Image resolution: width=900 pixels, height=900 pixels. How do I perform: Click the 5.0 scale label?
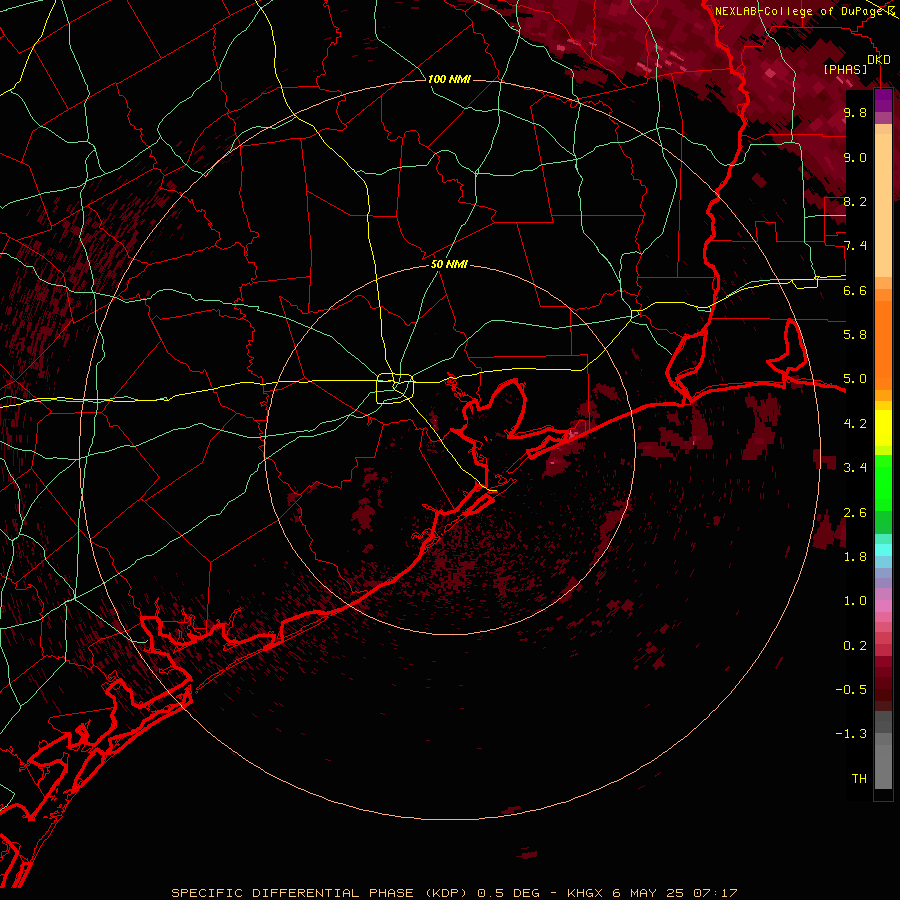[855, 379]
